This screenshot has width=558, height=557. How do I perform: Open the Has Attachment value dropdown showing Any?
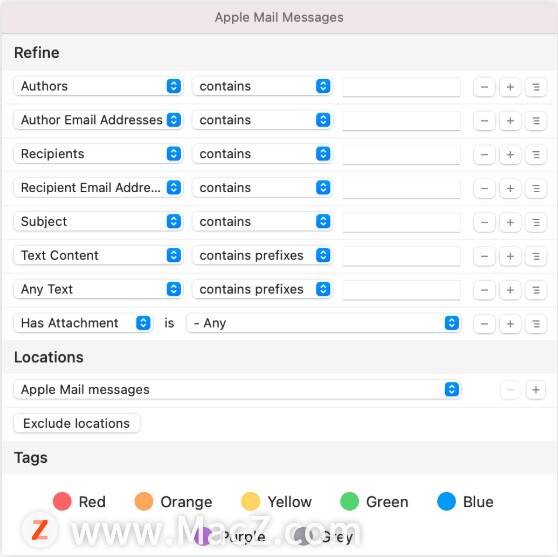point(323,323)
